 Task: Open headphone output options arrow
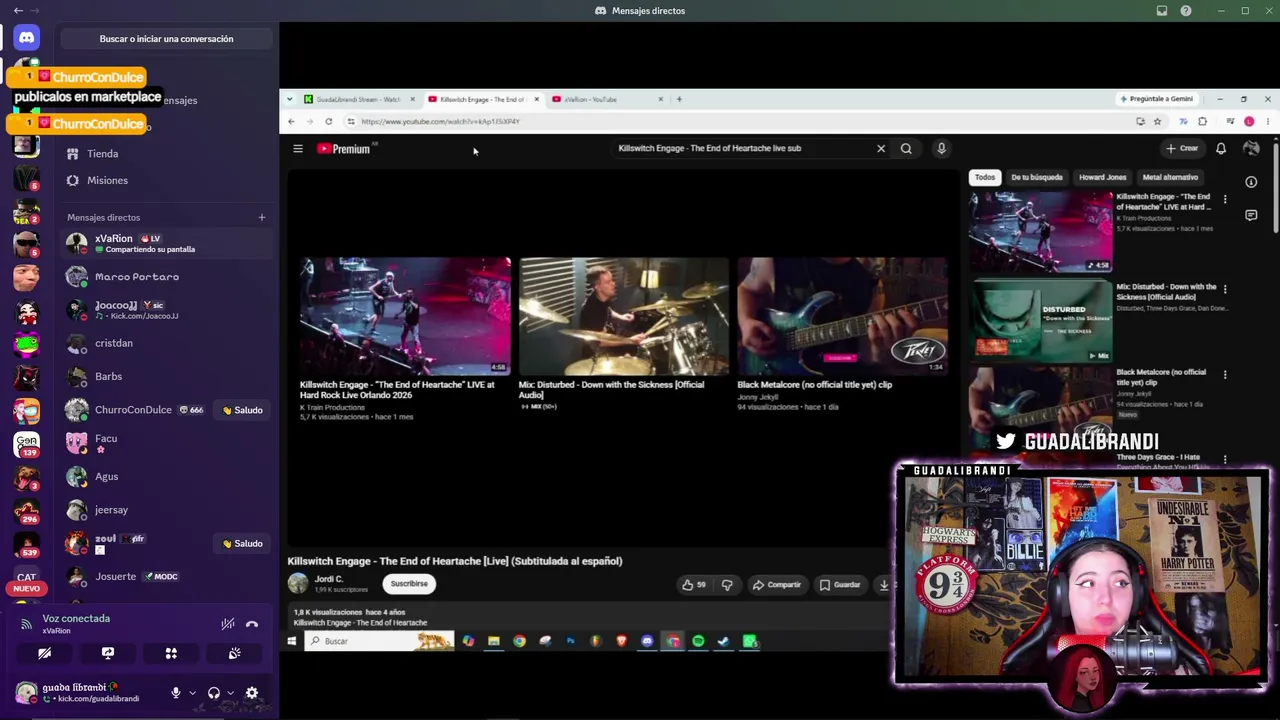coord(230,693)
